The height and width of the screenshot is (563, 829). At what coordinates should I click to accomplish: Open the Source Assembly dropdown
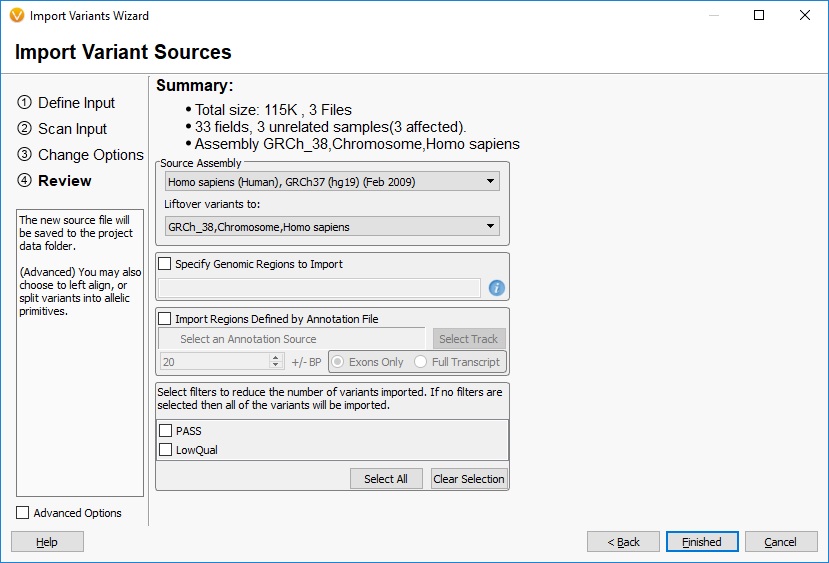tap(332, 182)
